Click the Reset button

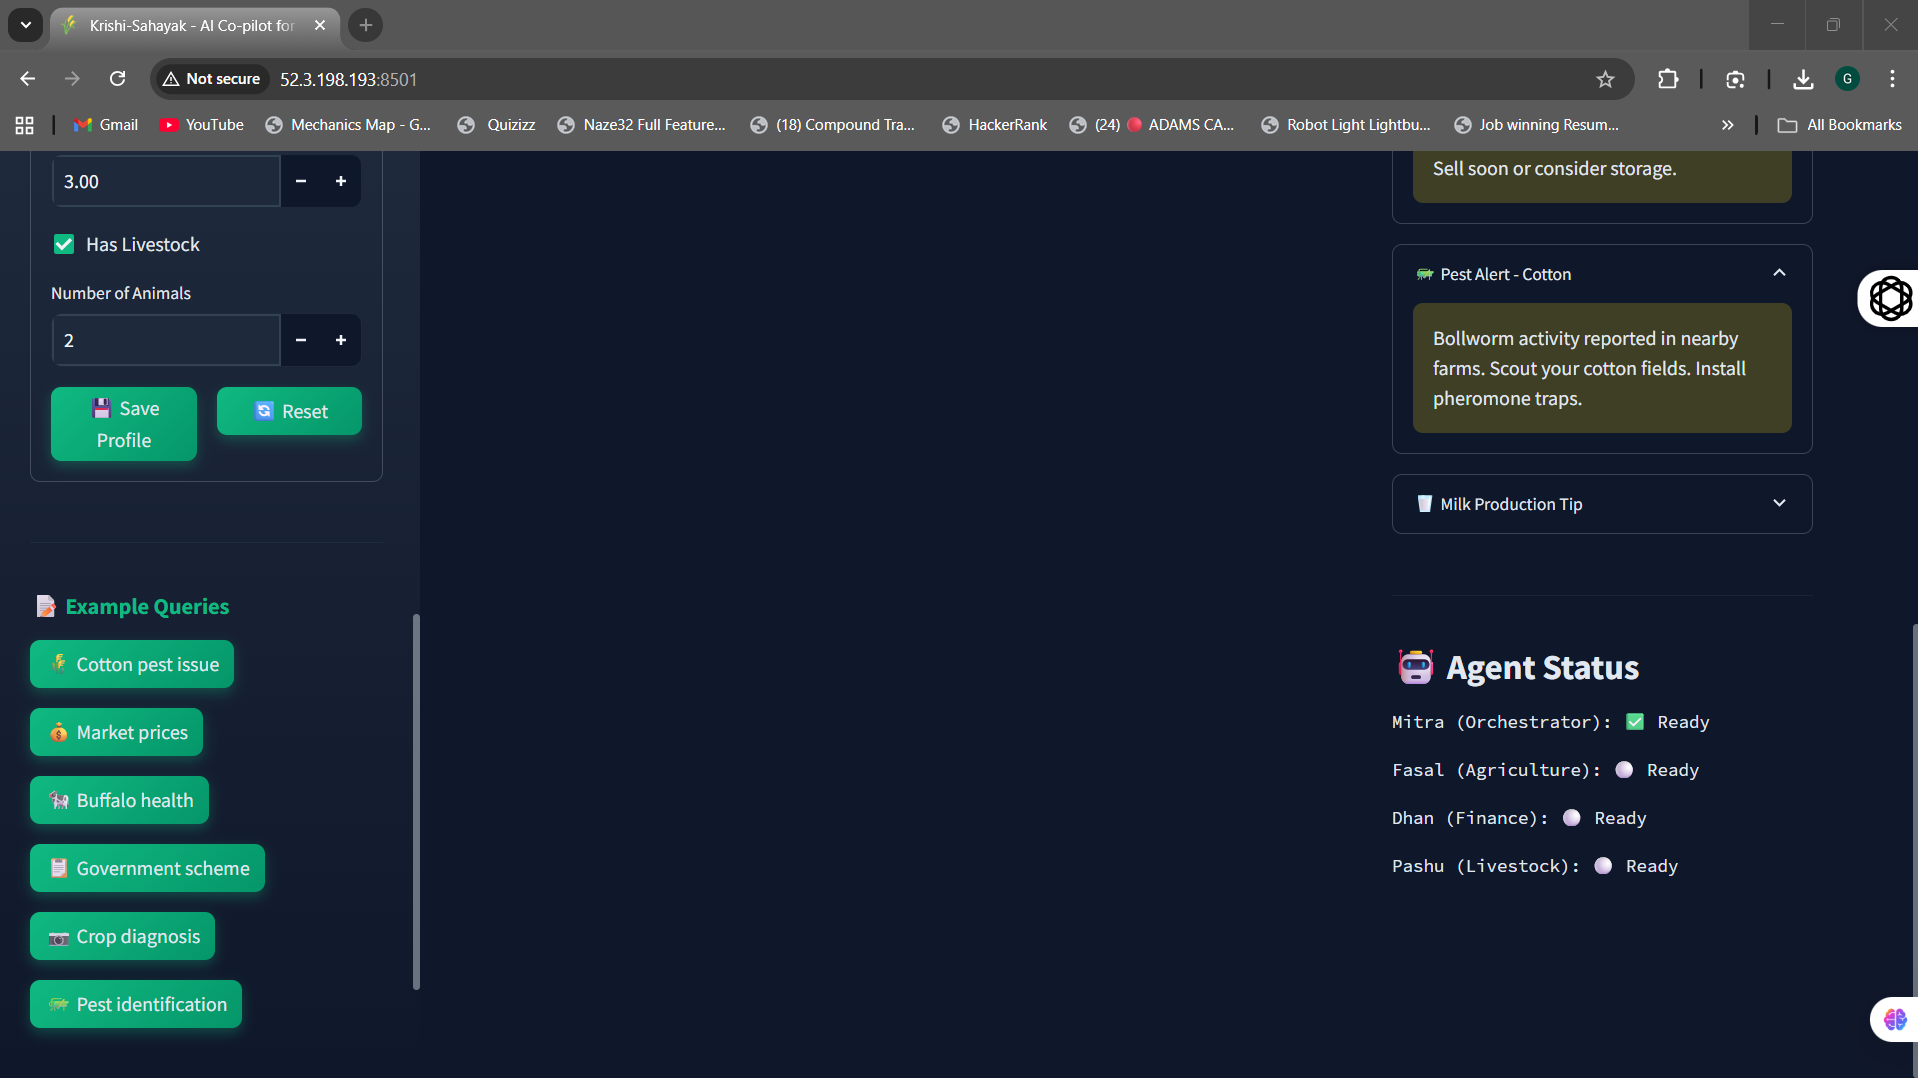pyautogui.click(x=290, y=411)
